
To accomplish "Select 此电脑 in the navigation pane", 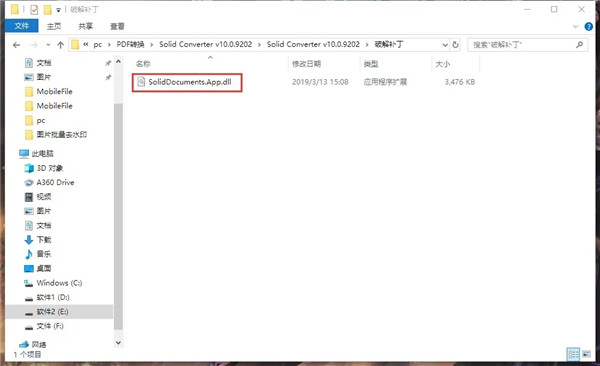I will click(x=42, y=154).
